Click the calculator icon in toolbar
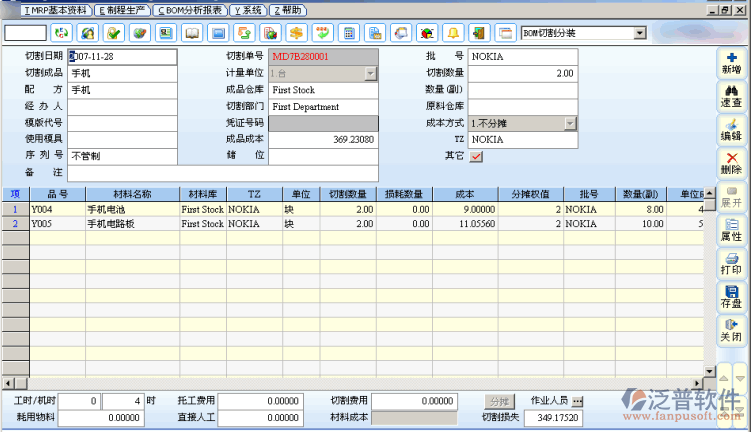 pos(349,33)
